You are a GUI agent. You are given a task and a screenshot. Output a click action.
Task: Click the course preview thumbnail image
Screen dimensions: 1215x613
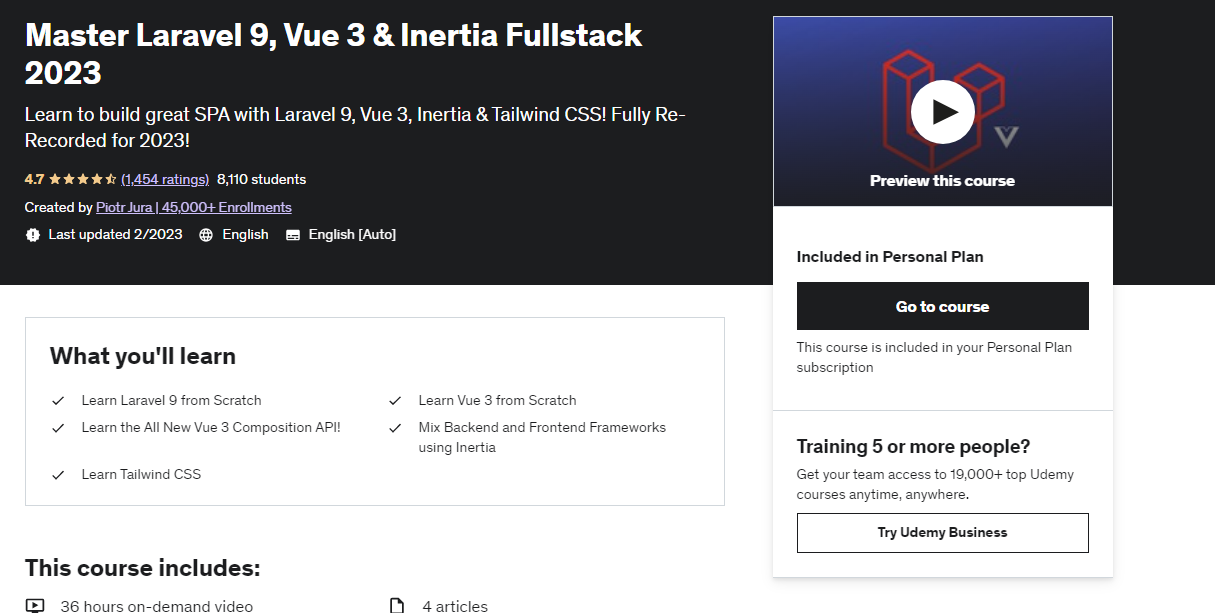[942, 111]
